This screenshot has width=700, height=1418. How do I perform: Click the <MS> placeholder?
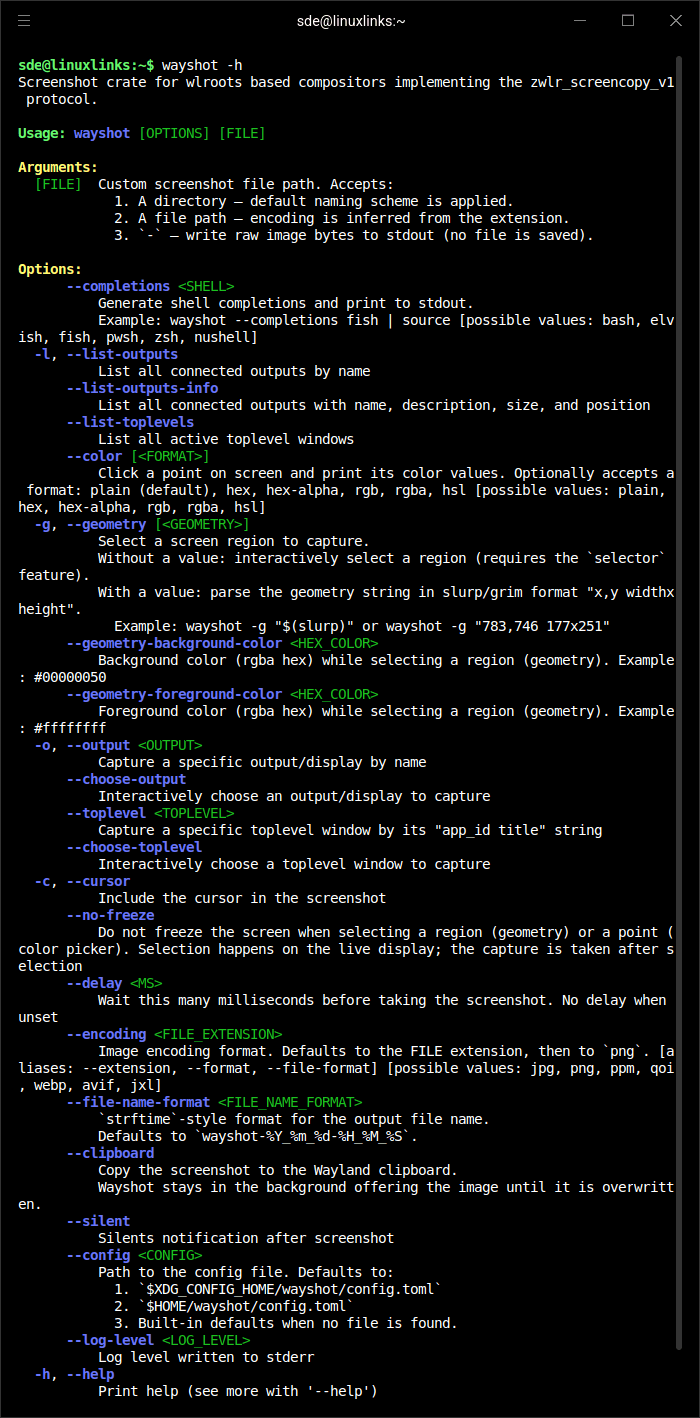point(146,983)
